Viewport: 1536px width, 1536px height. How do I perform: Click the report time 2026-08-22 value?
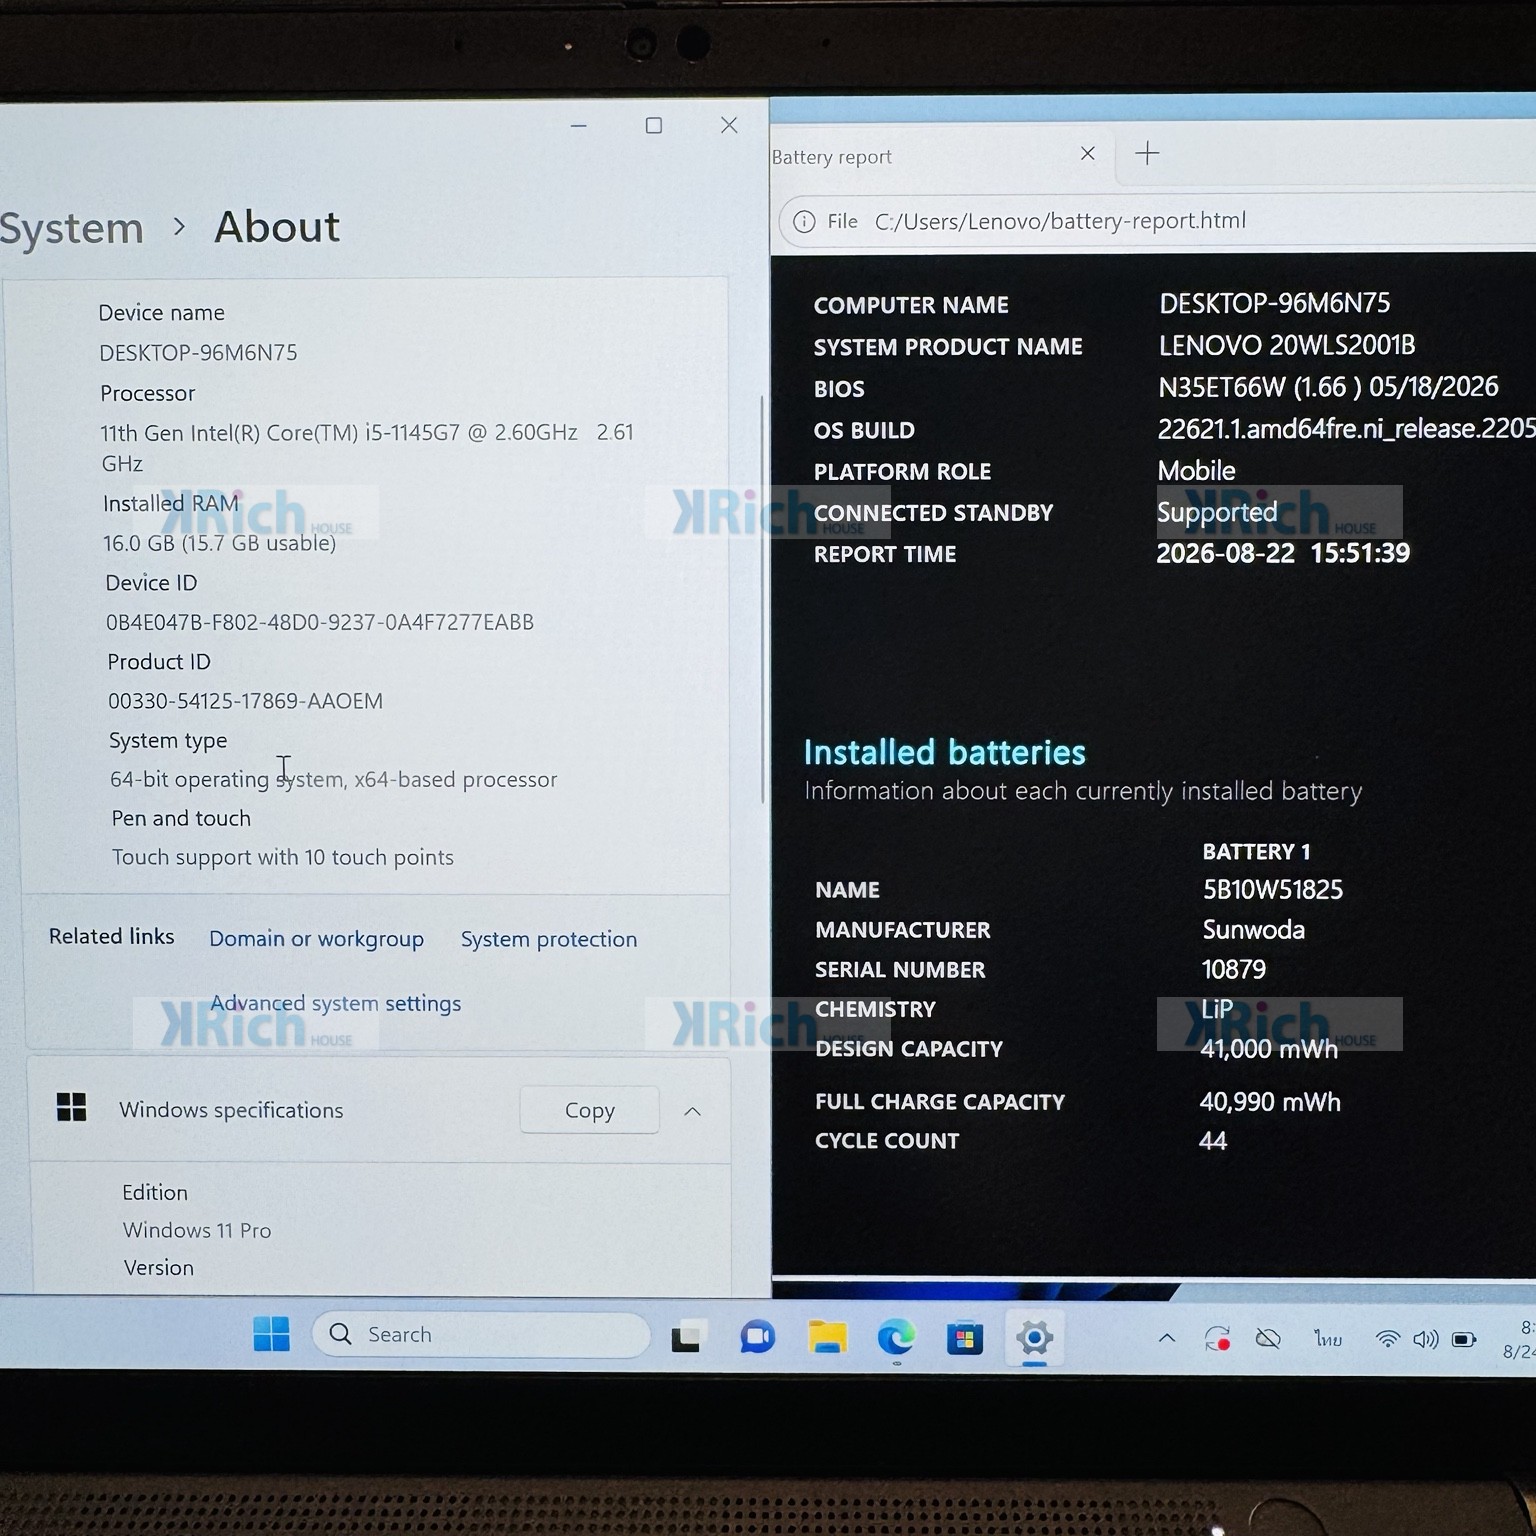tap(1283, 553)
